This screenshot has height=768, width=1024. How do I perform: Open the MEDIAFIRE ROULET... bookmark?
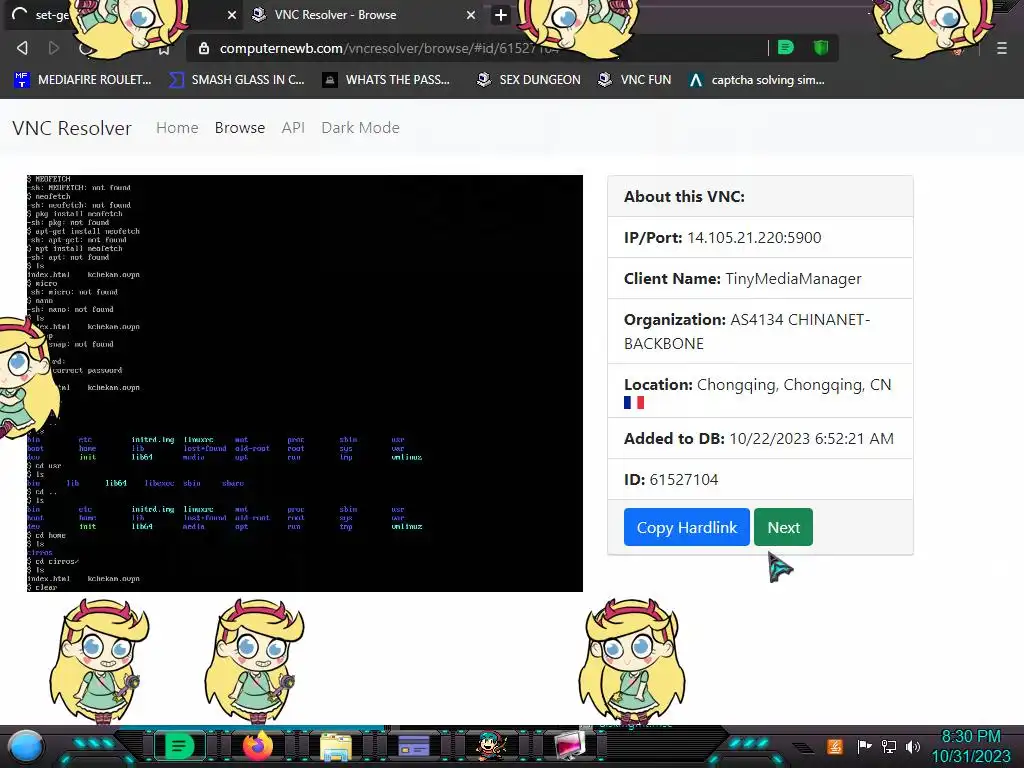click(x=82, y=80)
